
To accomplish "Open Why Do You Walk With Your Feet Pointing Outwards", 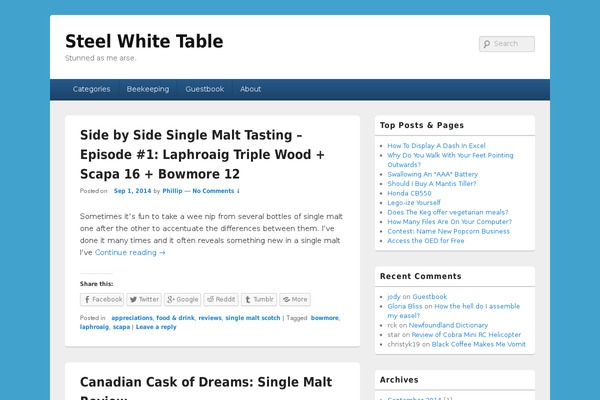I will [450, 160].
